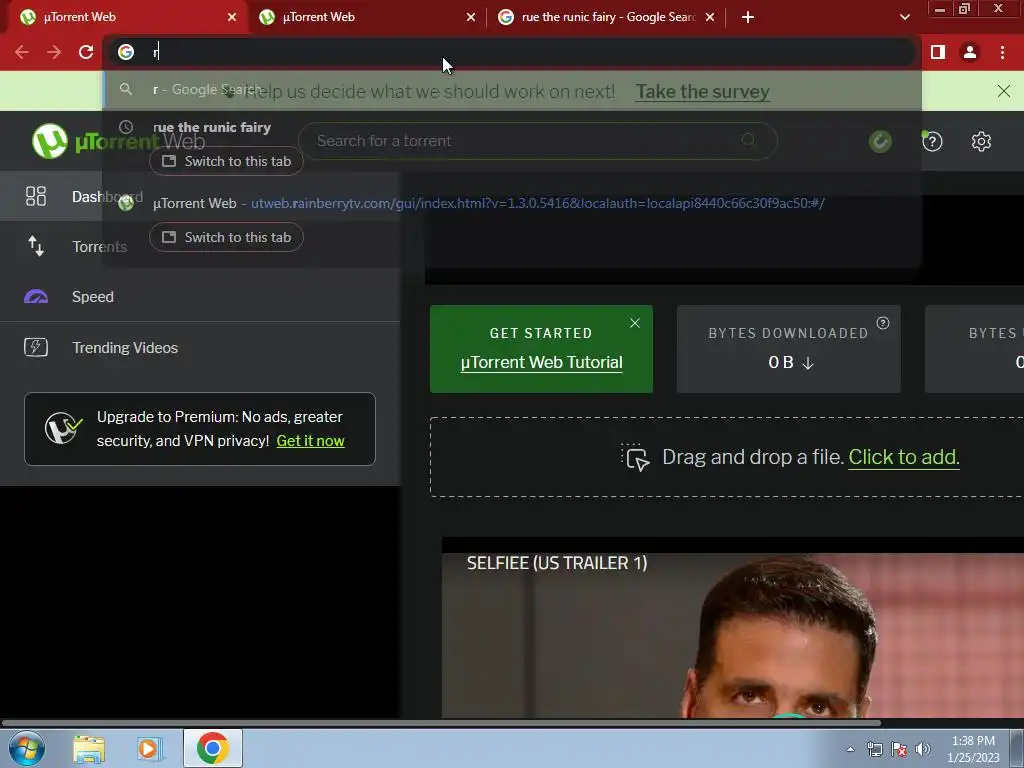This screenshot has height=768, width=1024.
Task: Click the Chrome taskbar icon
Action: [x=212, y=748]
